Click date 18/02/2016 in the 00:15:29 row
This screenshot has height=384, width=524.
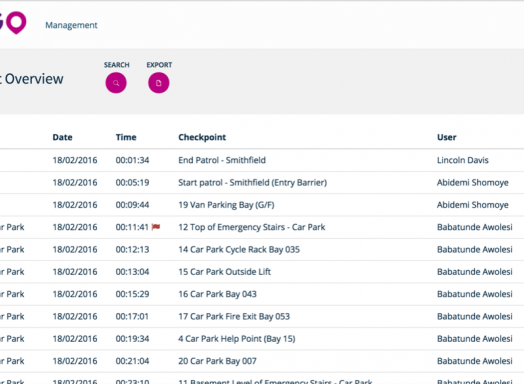75,294
